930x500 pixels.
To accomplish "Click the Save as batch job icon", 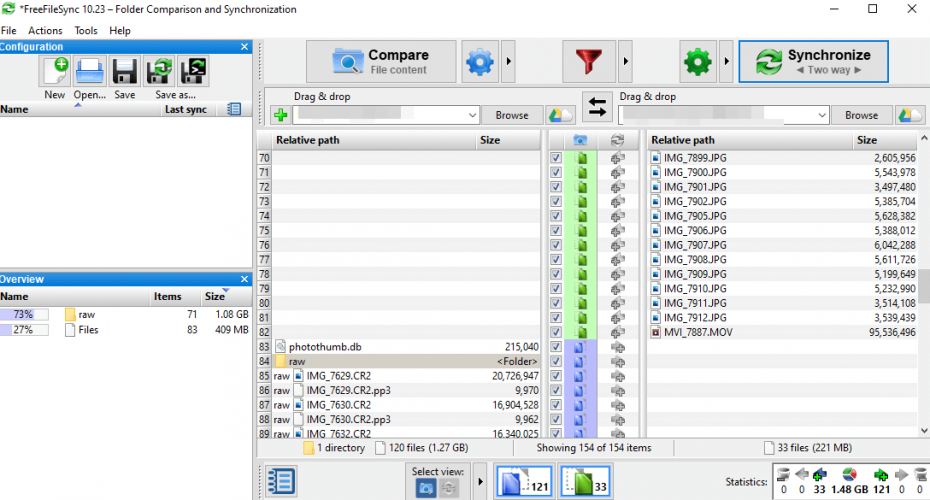I will click(x=193, y=71).
